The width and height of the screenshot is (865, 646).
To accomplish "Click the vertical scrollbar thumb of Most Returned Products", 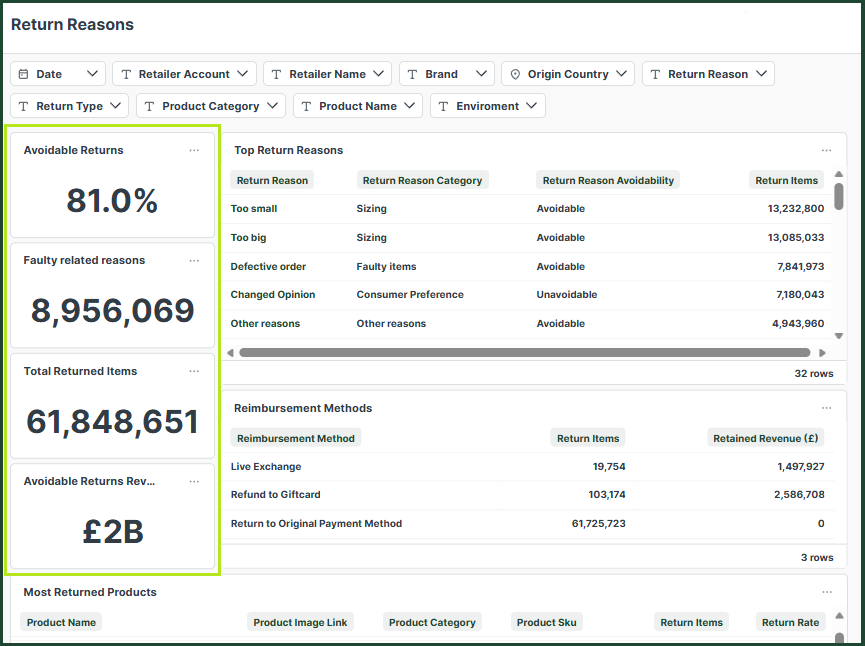I will [839, 638].
